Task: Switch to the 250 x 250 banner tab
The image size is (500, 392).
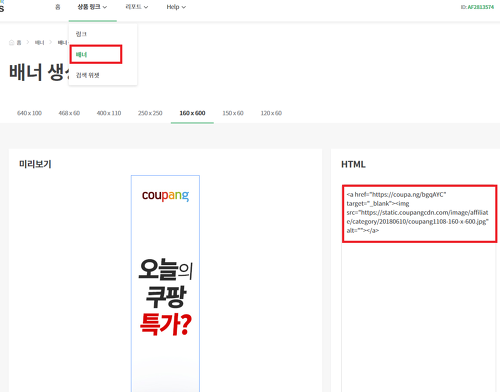Action: [x=150, y=113]
